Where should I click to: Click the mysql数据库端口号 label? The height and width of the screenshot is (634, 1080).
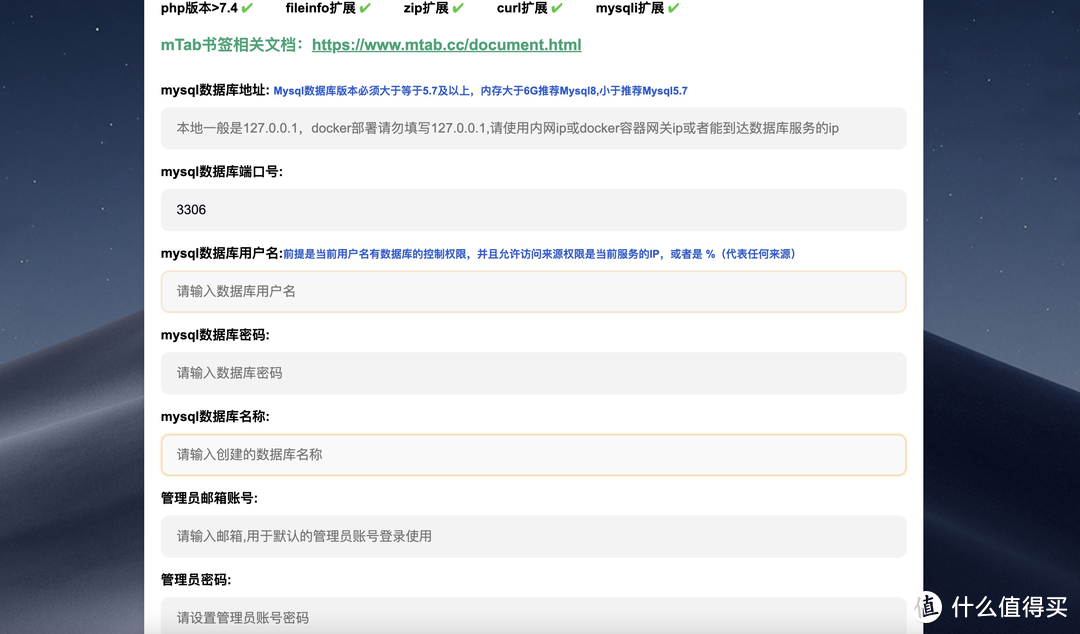(x=219, y=171)
